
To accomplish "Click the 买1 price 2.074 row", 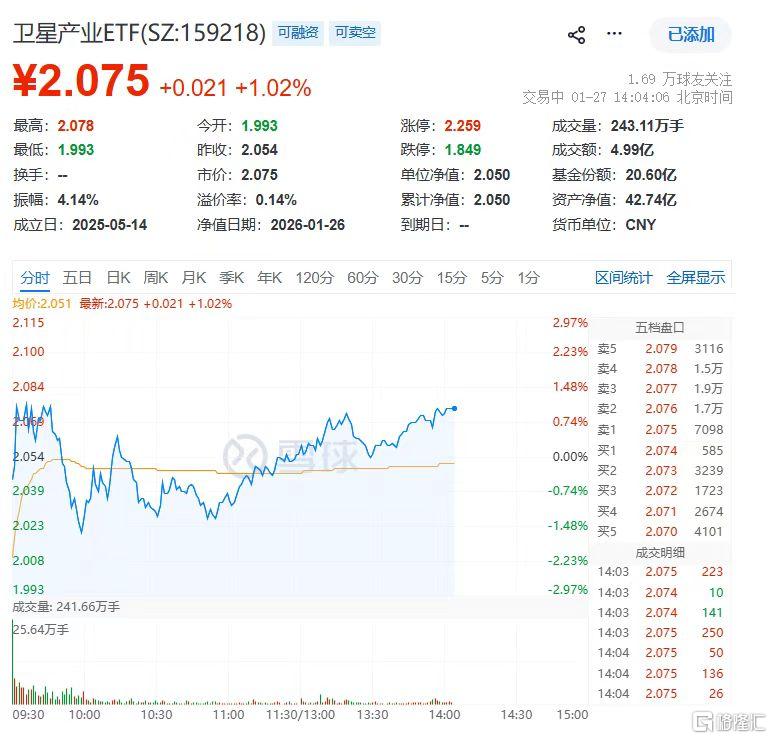I will [660, 450].
